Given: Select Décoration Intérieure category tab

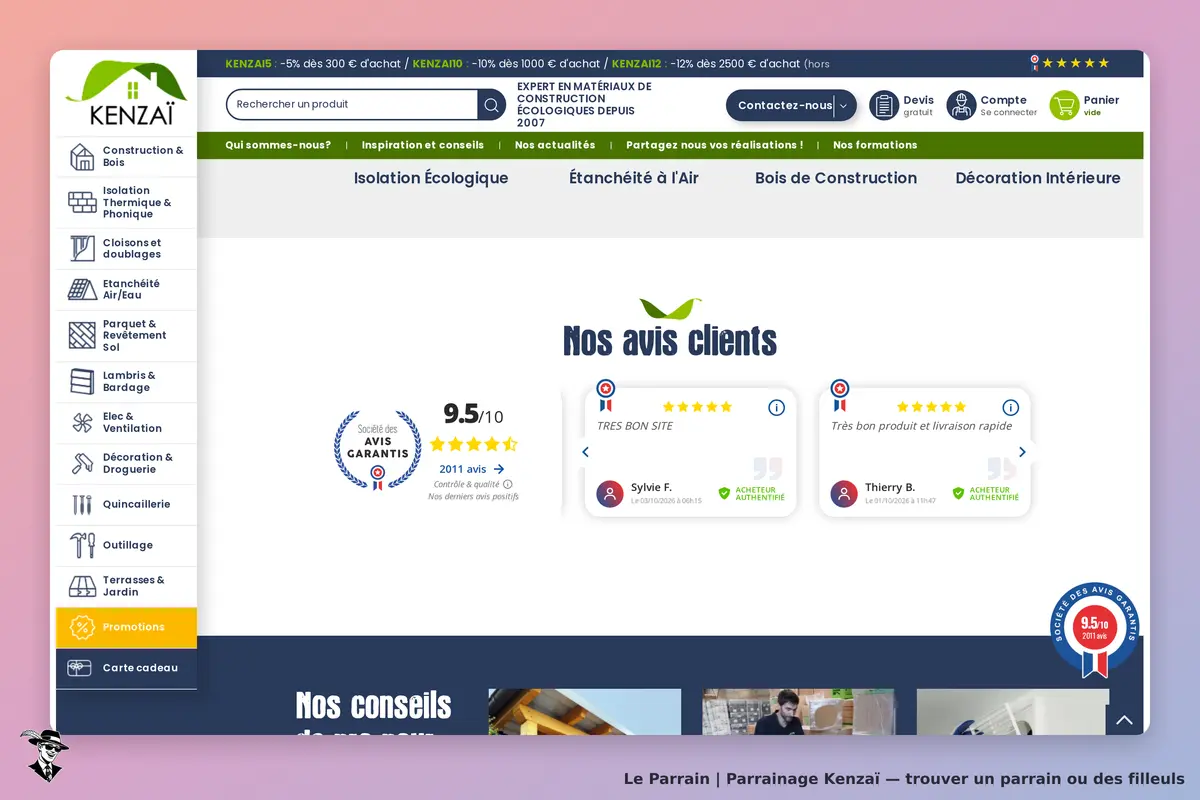Looking at the screenshot, I should point(1038,178).
